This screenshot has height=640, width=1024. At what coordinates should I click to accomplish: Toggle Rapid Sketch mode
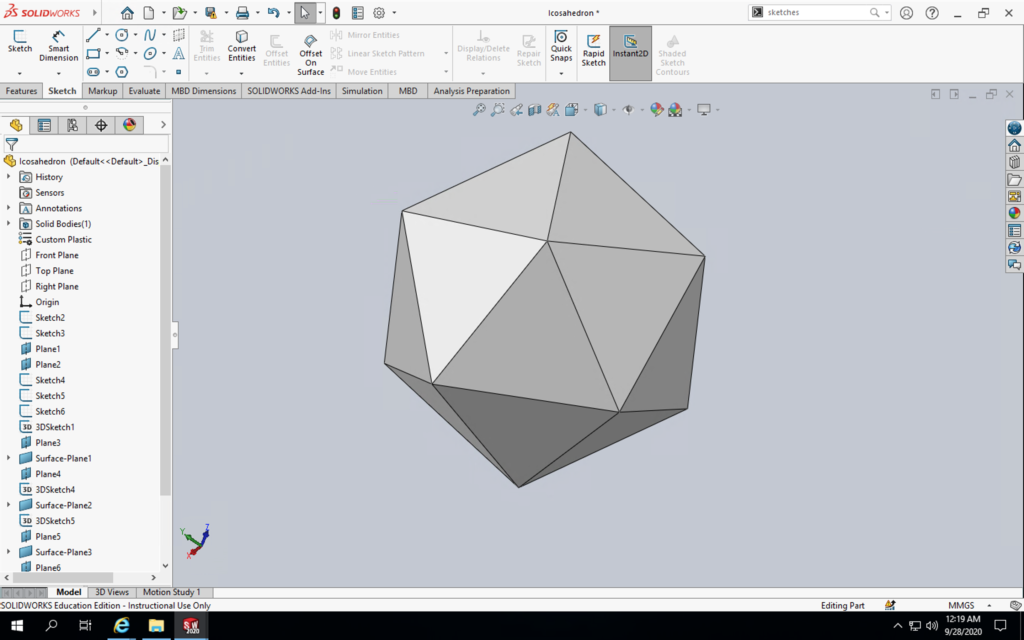[594, 52]
